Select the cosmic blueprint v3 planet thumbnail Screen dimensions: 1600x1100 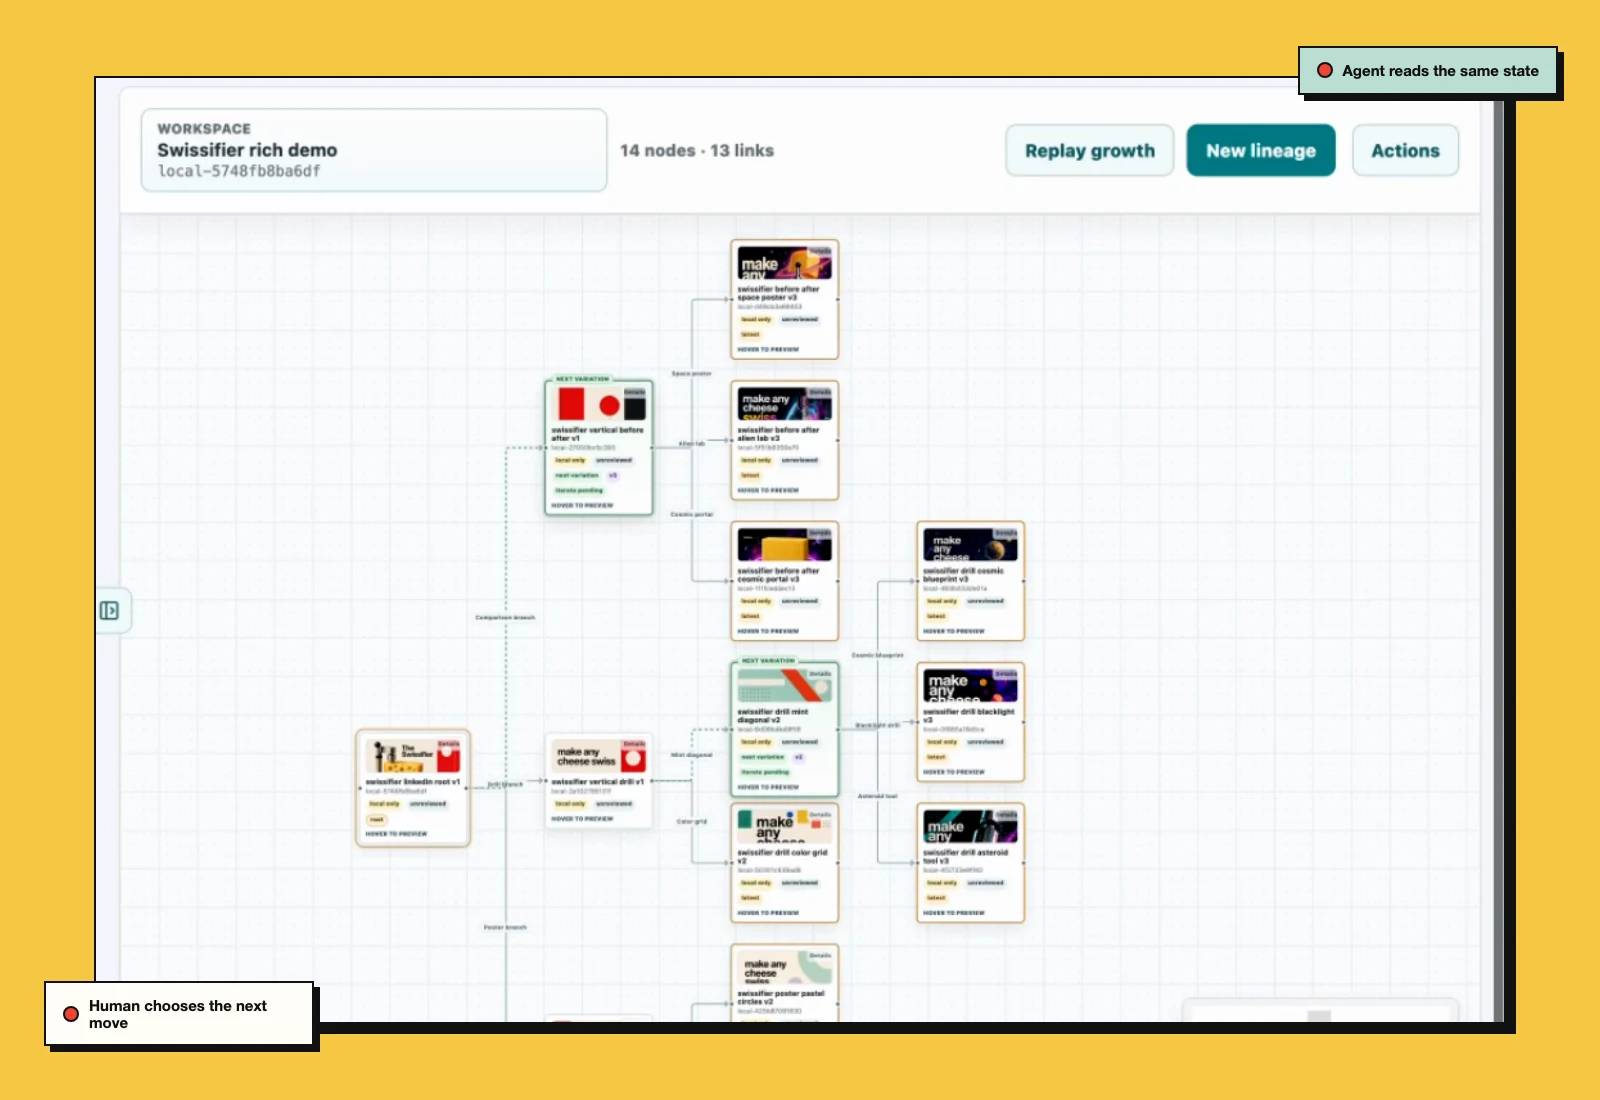(970, 545)
